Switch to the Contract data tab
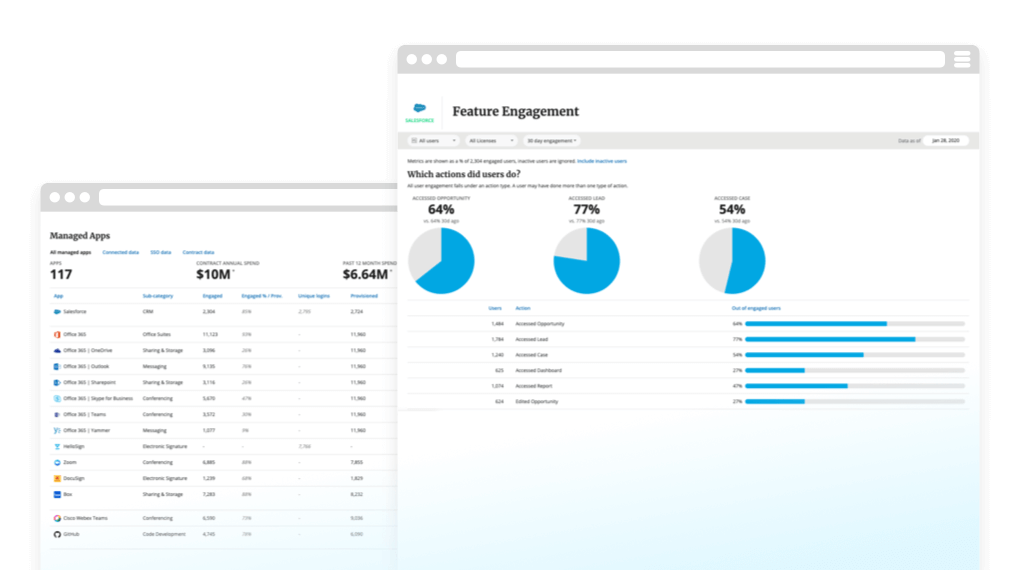 coord(198,252)
